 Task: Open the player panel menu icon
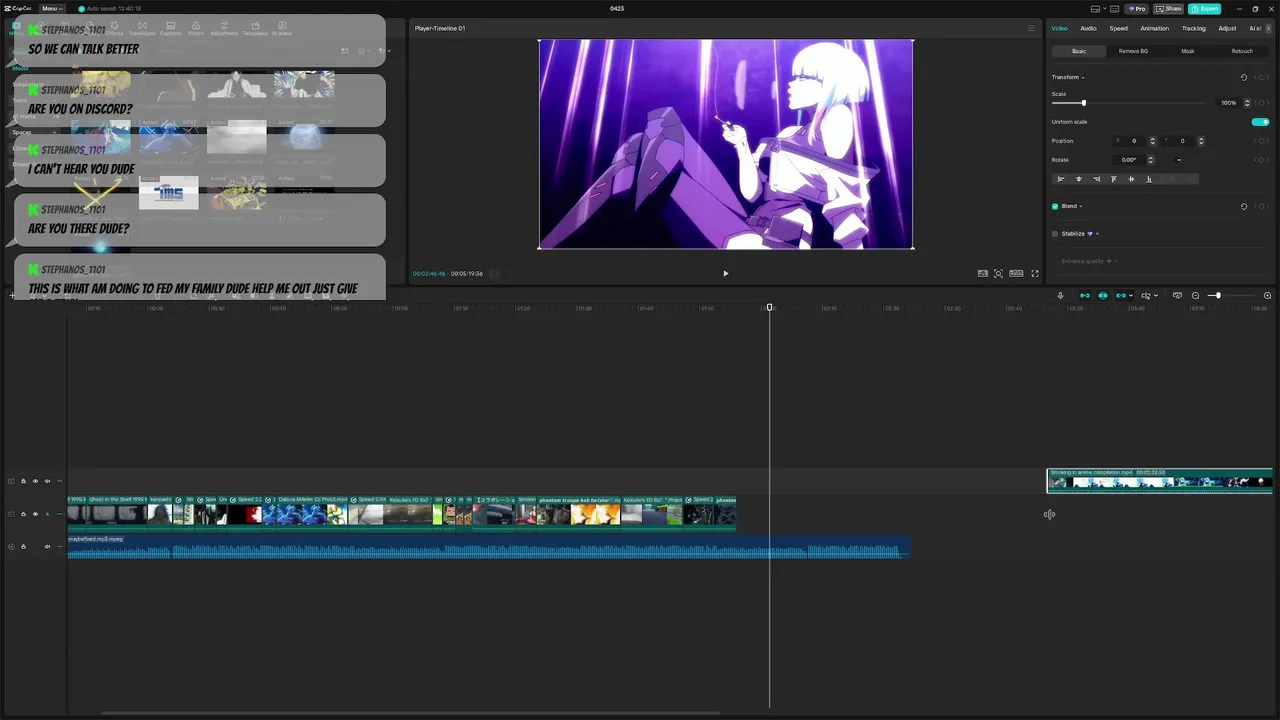[1031, 28]
